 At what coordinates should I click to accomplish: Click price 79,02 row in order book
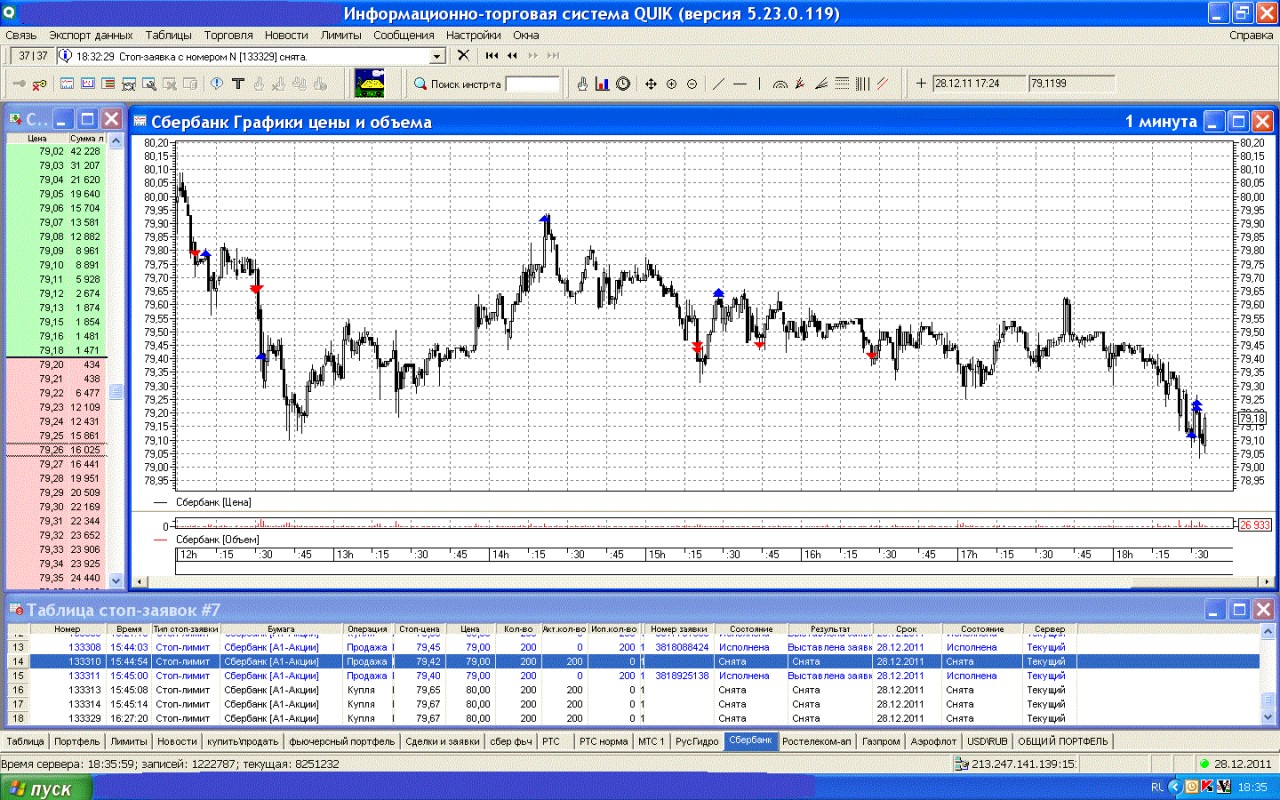coord(56,151)
